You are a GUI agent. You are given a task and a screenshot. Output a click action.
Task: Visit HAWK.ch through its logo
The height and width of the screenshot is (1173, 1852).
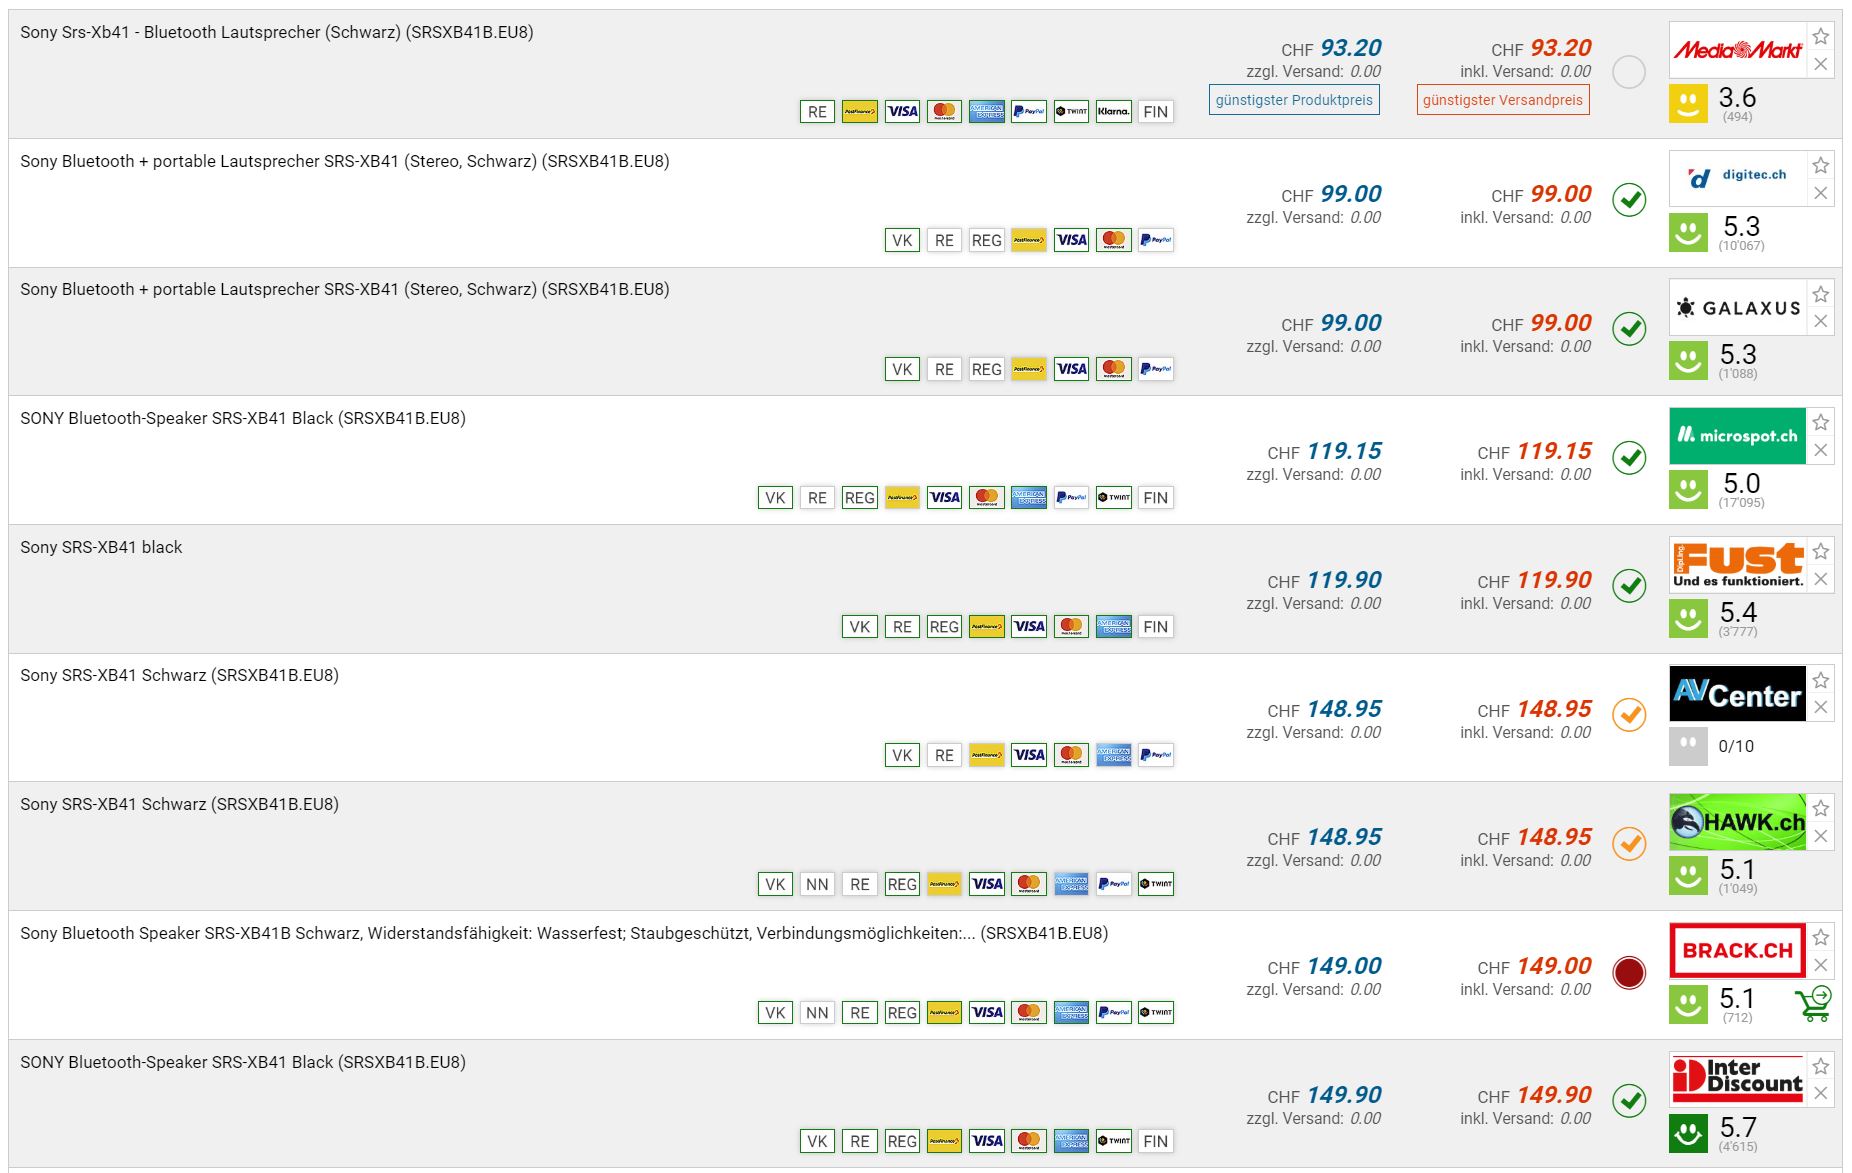[x=1738, y=822]
